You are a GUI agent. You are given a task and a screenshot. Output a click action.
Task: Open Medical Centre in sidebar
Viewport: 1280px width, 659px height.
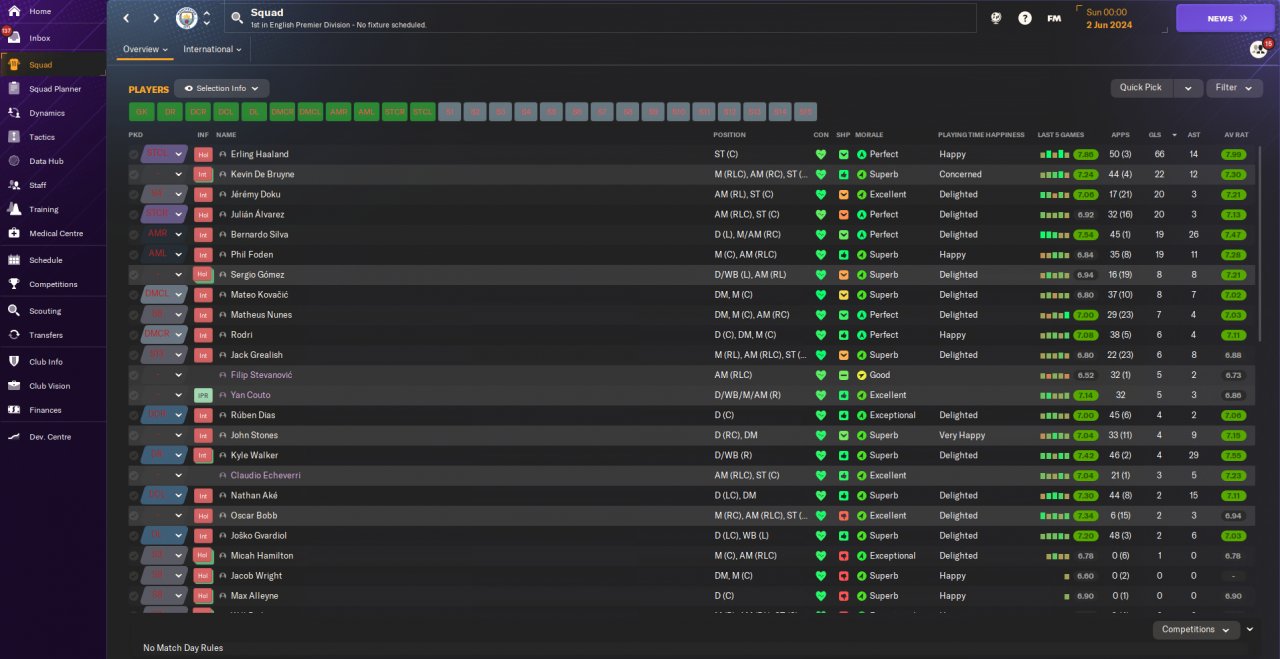(56, 233)
